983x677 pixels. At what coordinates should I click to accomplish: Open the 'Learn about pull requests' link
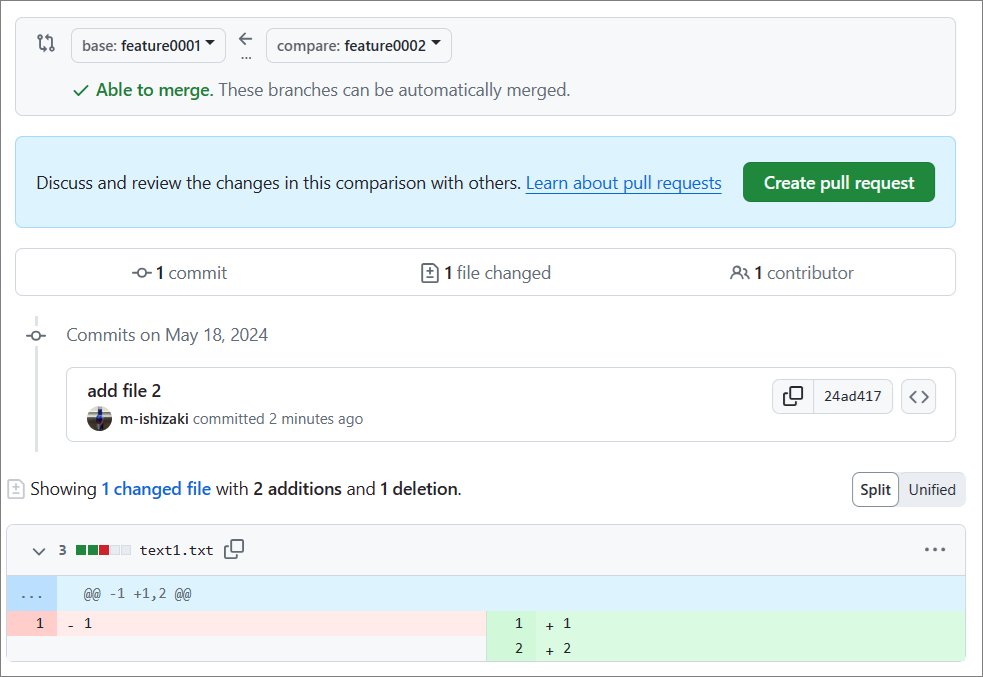pyautogui.click(x=623, y=182)
